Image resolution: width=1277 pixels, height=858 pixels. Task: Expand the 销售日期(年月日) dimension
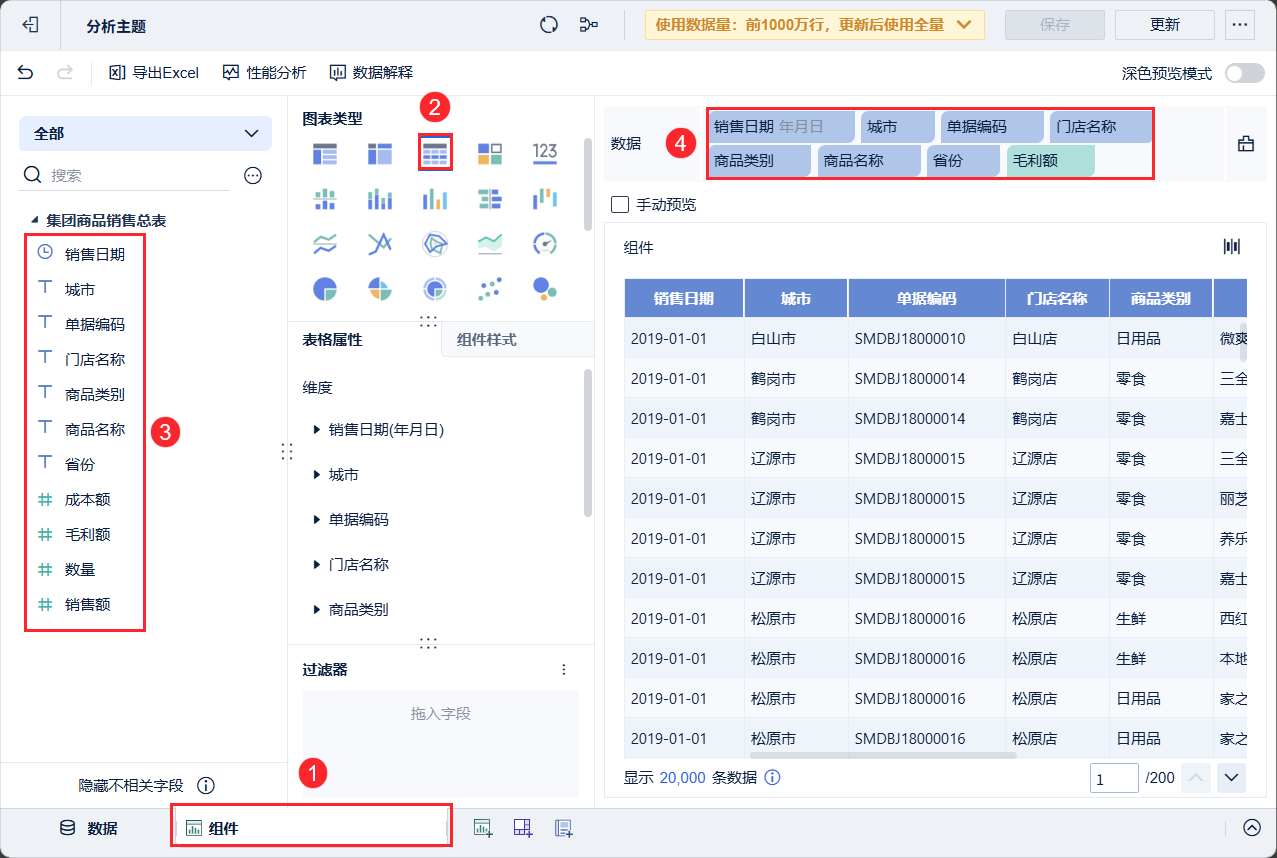point(318,430)
